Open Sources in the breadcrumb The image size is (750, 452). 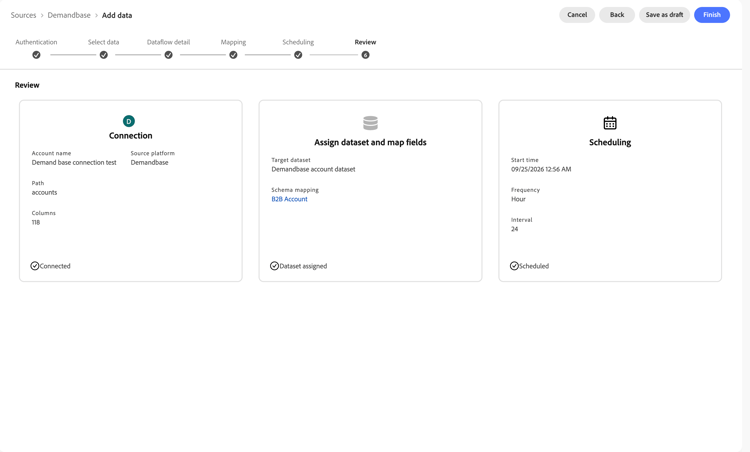23,15
